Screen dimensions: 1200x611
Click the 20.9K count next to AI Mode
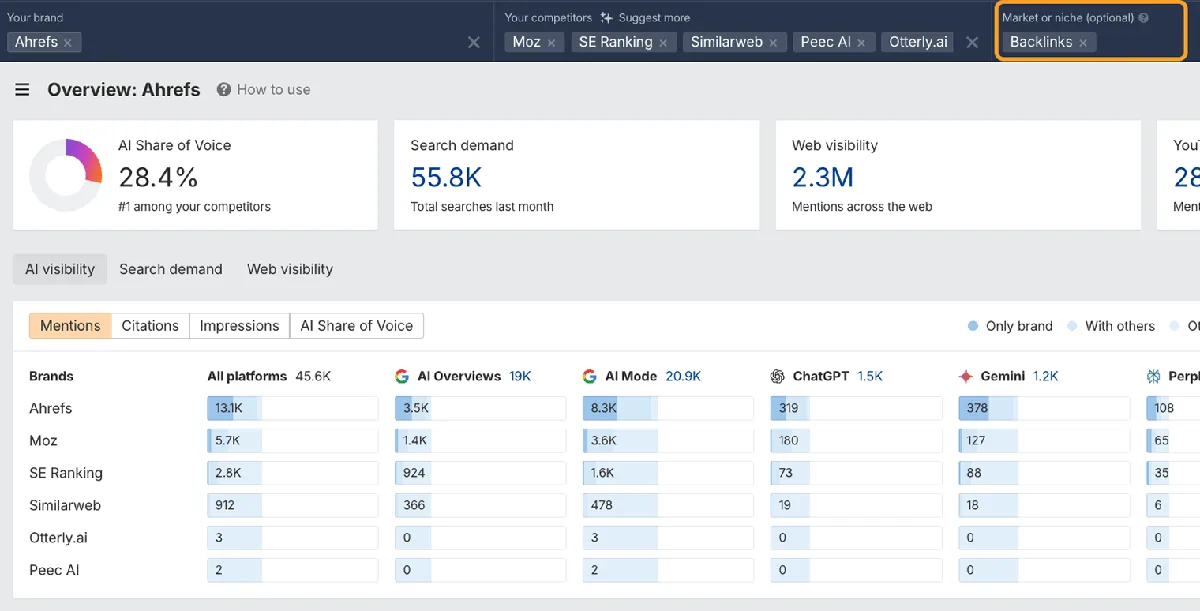[683, 377]
